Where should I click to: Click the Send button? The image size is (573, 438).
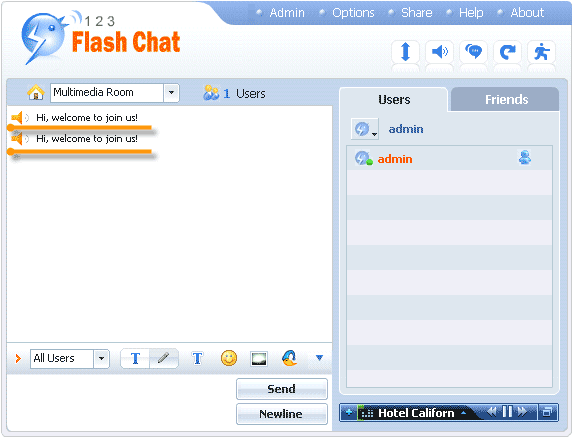point(282,389)
